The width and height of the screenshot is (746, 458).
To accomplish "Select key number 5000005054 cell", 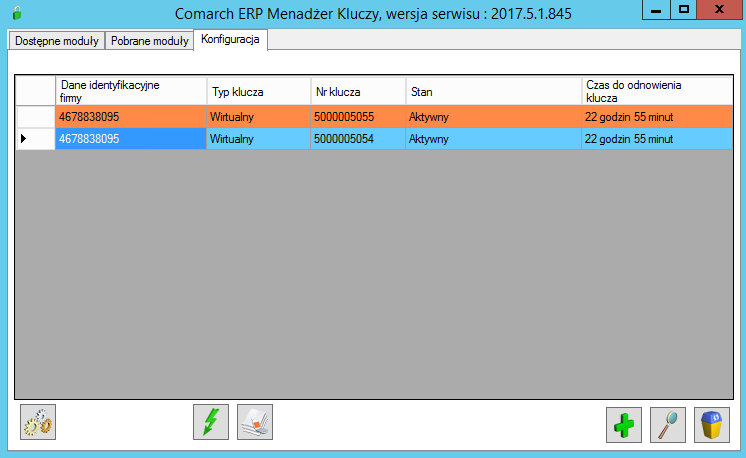I will tap(358, 139).
